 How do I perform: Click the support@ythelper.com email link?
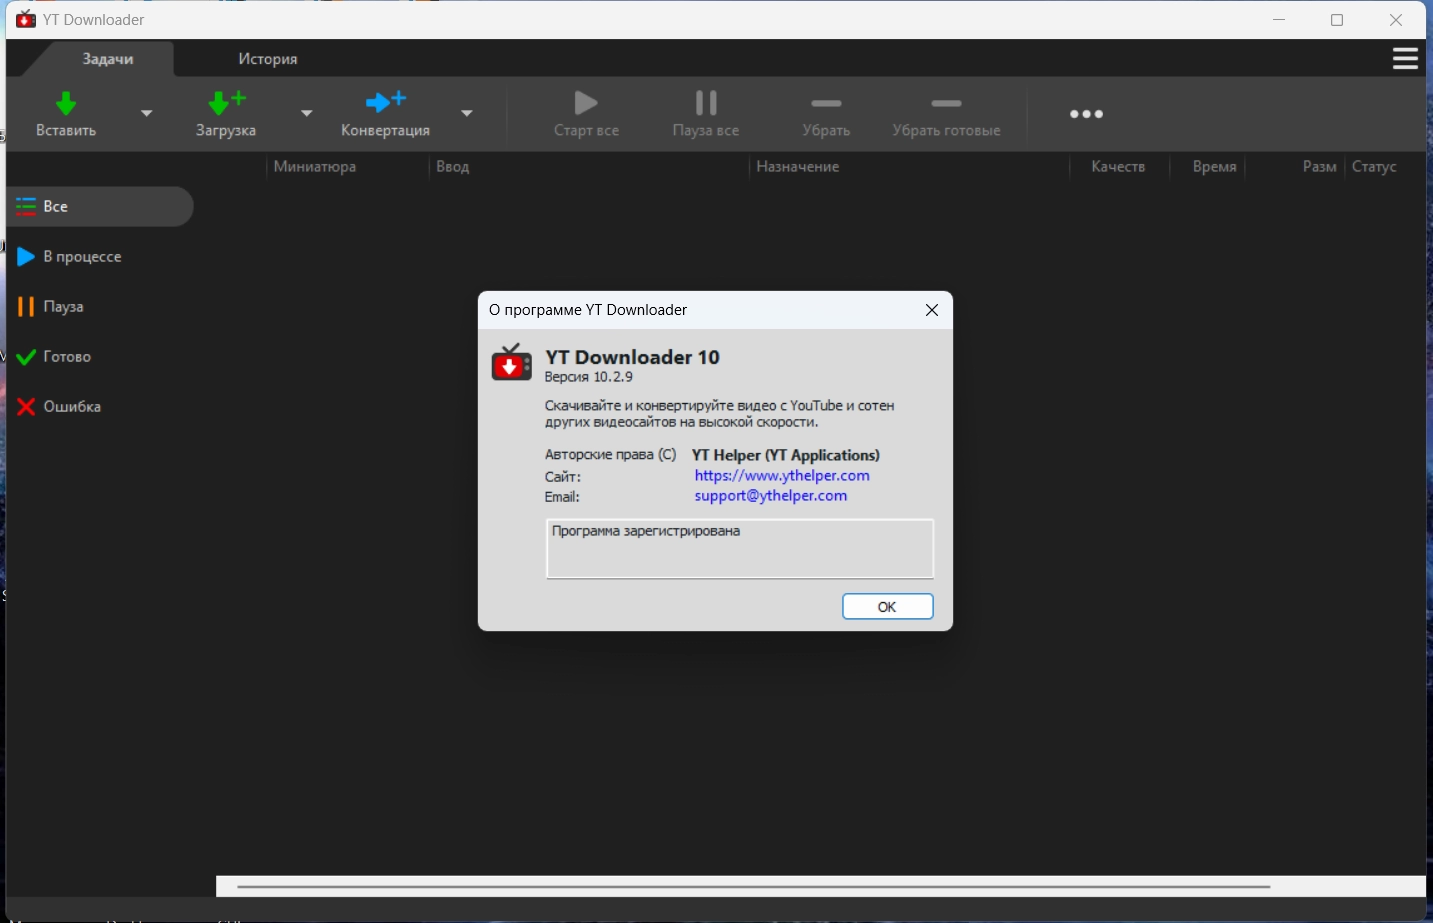(x=771, y=496)
